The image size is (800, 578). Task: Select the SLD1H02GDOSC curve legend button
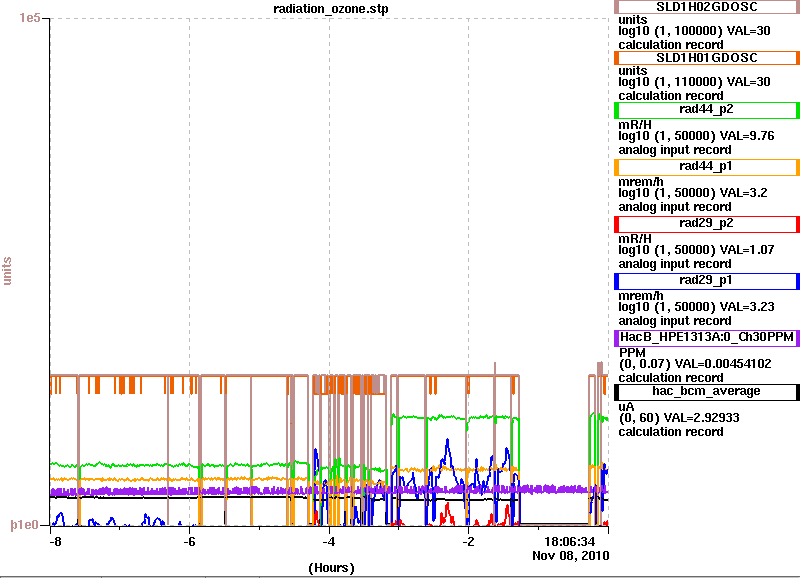(x=707, y=7)
